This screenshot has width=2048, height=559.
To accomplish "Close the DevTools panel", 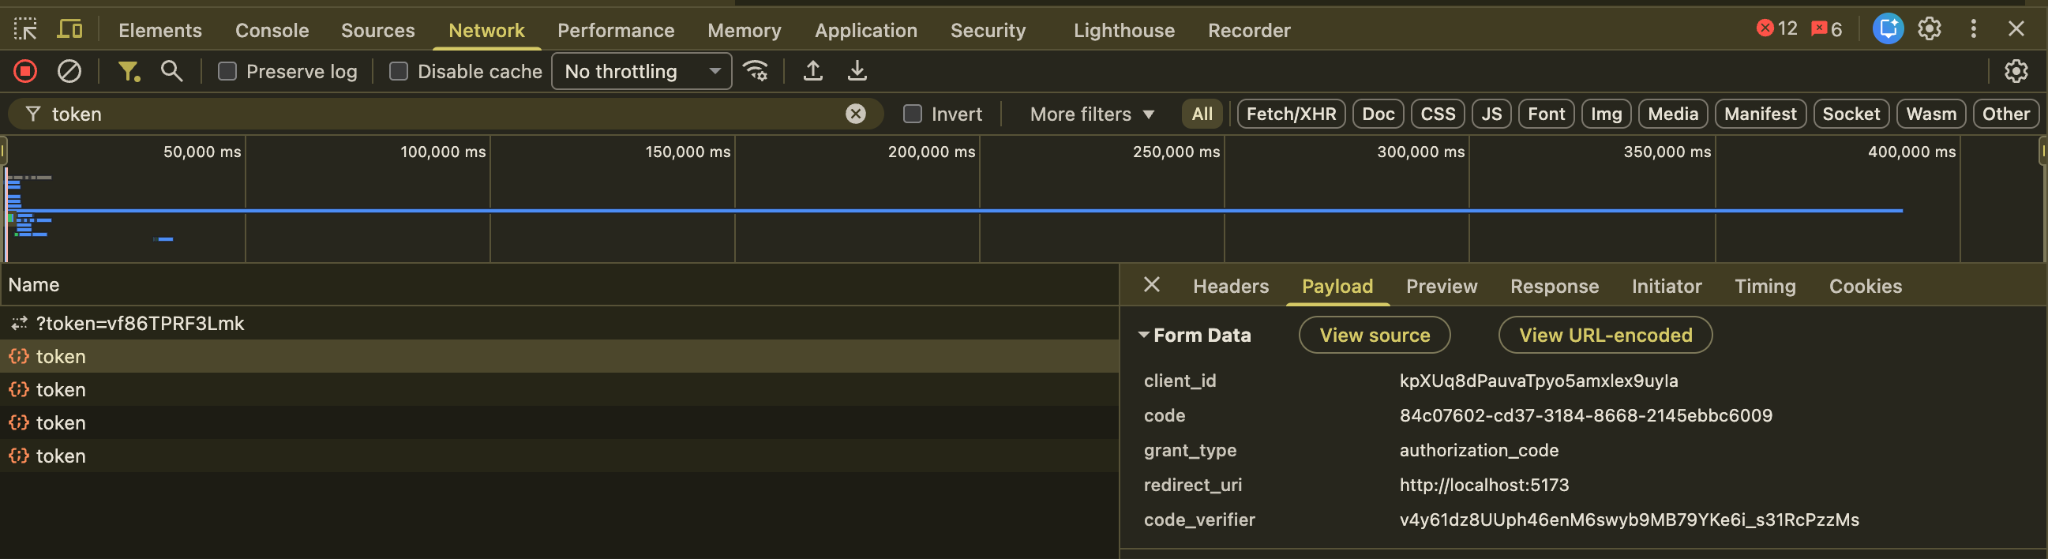I will click(2016, 29).
